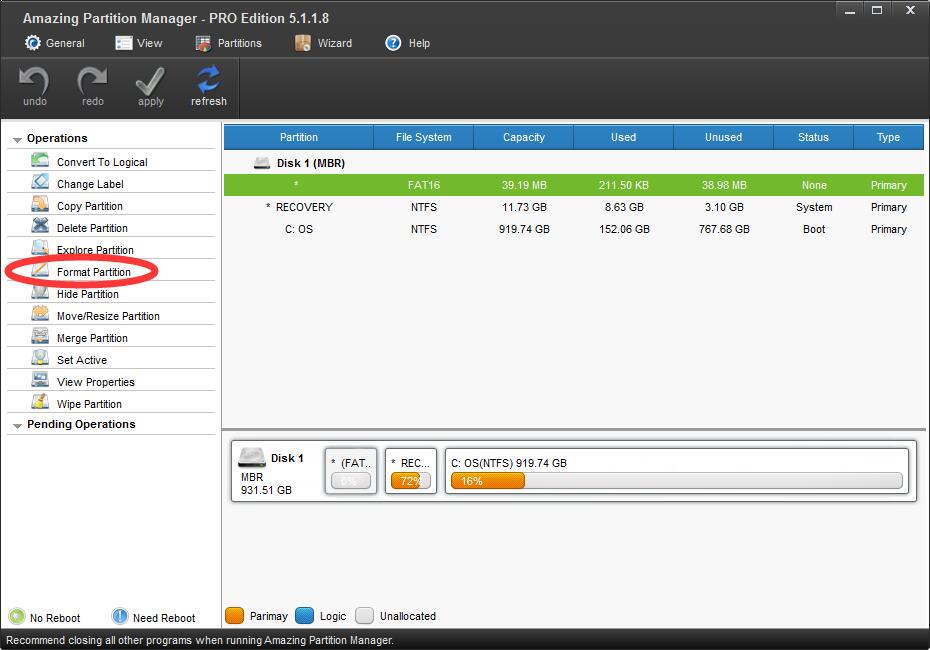Click the Merge Partition icon
The image size is (930, 650).
[x=40, y=336]
